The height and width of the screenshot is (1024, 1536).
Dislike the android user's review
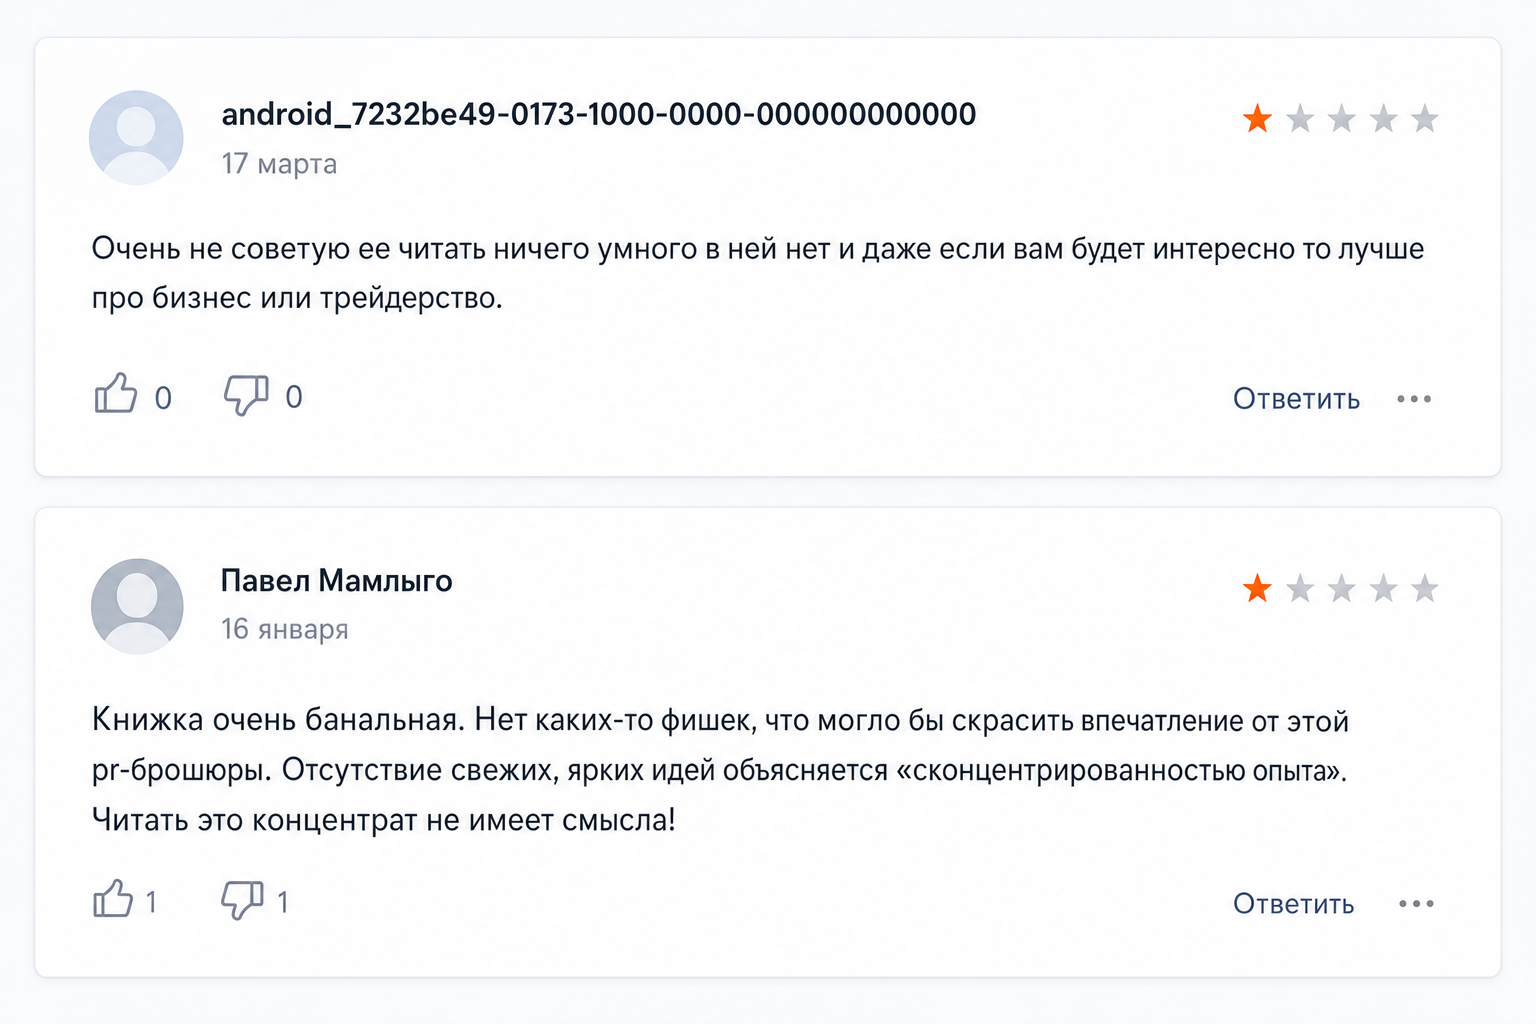[x=246, y=395]
